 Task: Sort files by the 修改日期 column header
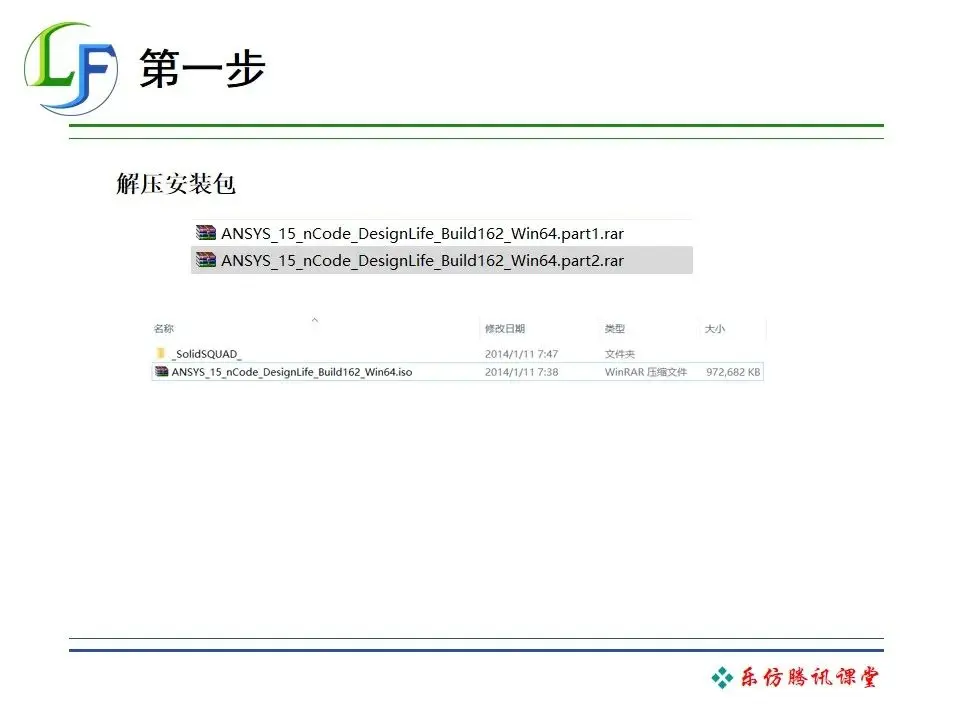[505, 329]
